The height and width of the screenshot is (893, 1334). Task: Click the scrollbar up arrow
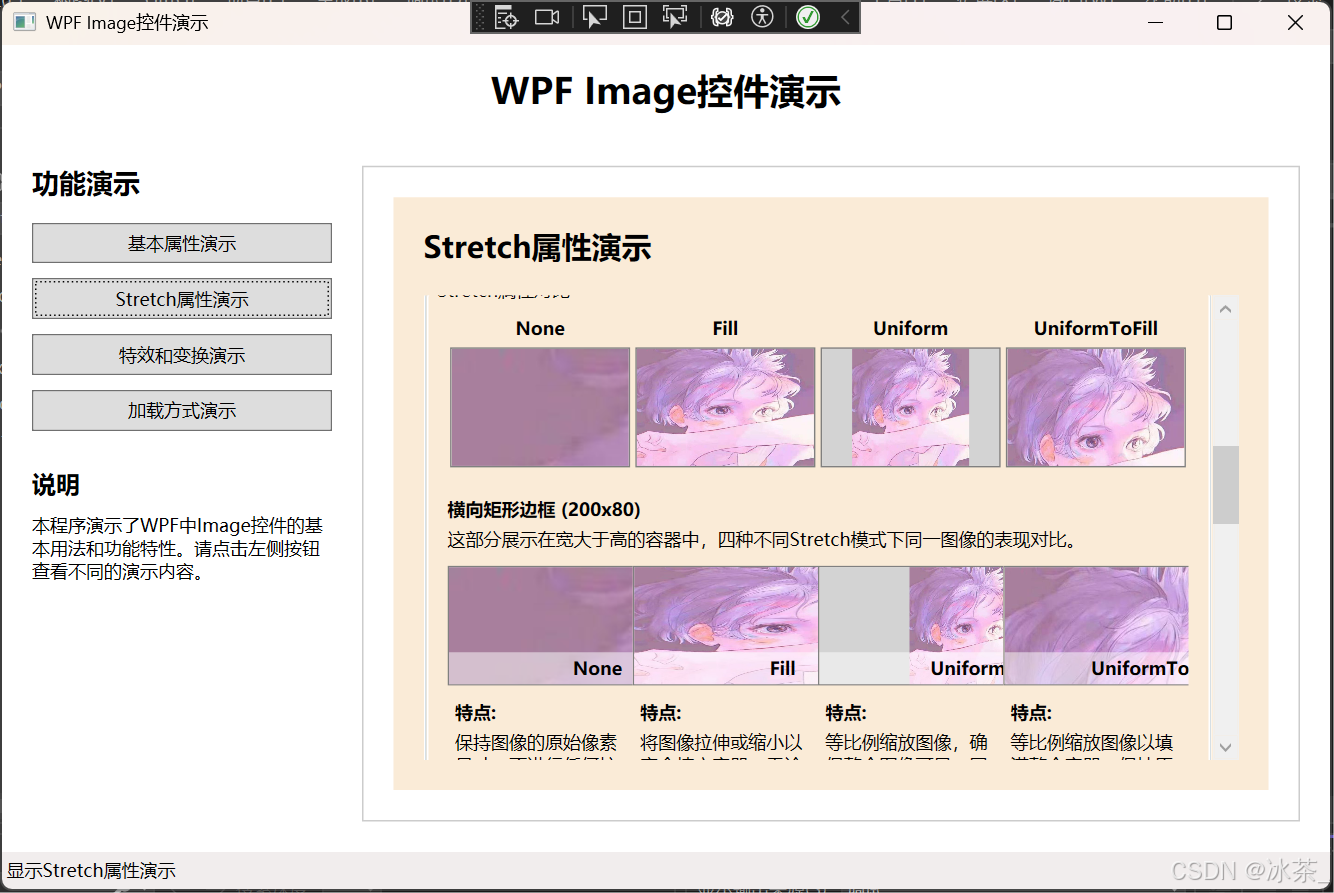[x=1225, y=309]
